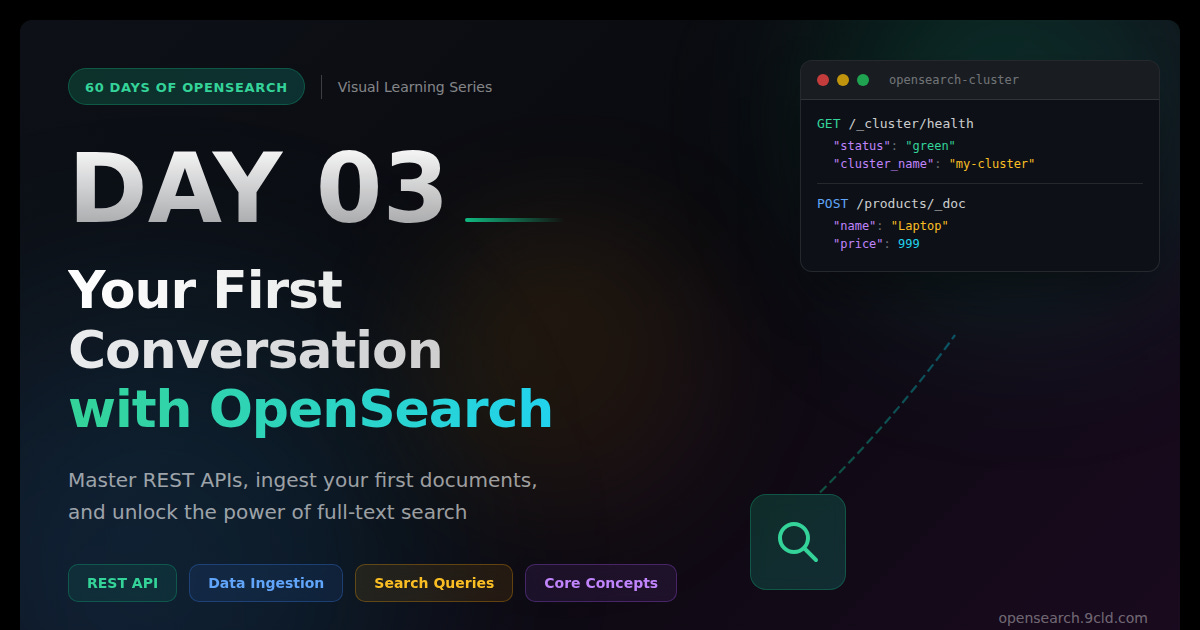Click the with OpenSearch heading text
1200x630 pixels.
click(x=310, y=410)
